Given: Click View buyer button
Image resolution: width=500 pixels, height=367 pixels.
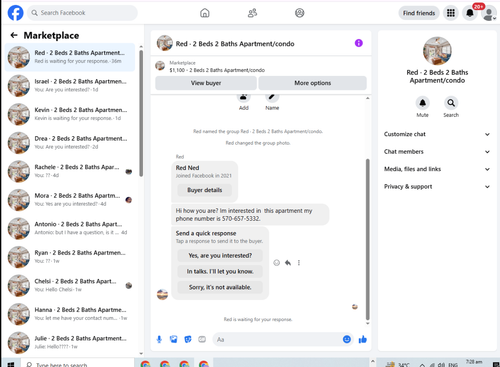Looking at the screenshot, I should pos(206,83).
